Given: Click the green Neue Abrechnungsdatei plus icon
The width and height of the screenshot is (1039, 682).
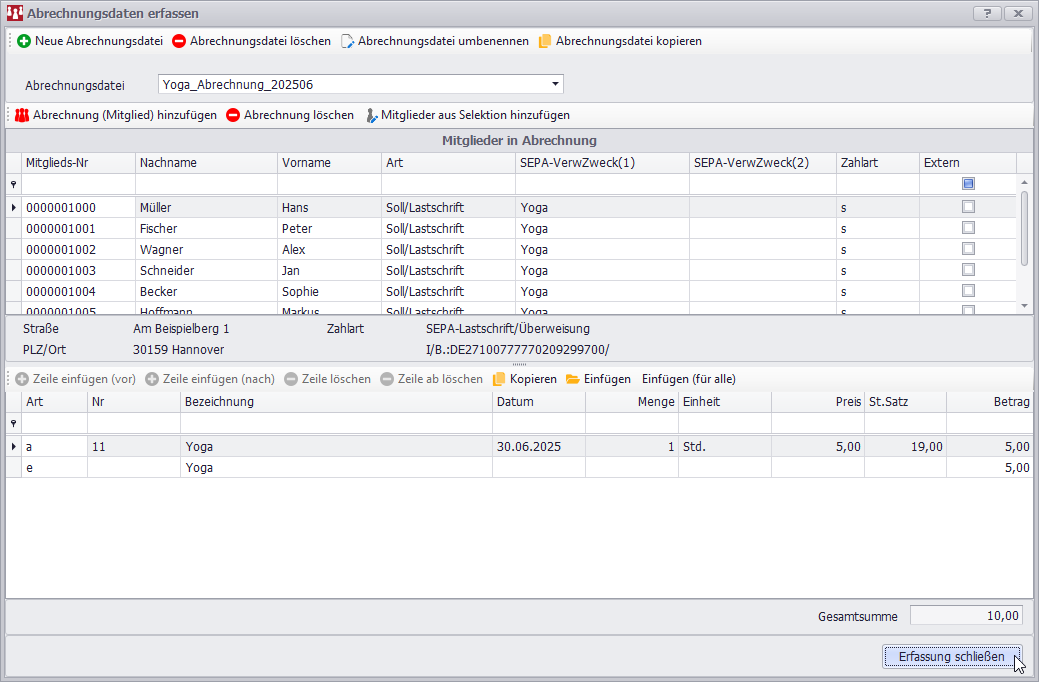Looking at the screenshot, I should [24, 41].
